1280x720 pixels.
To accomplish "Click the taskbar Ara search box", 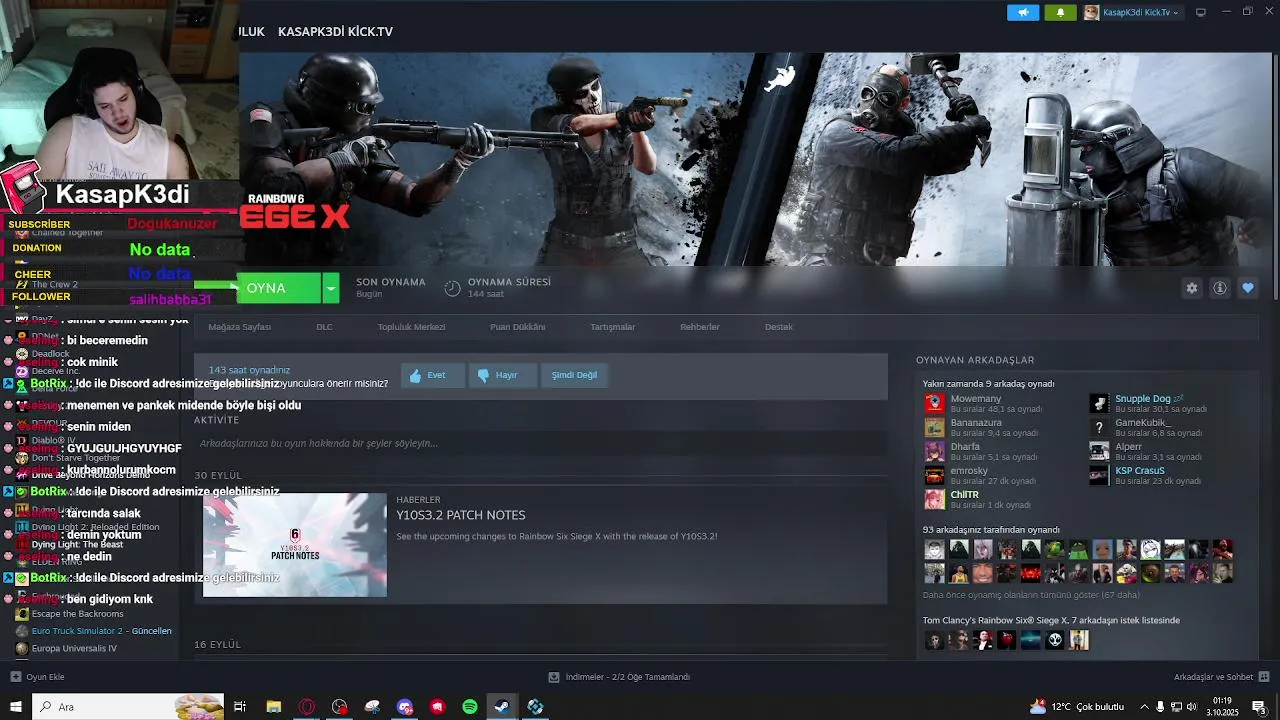I will pos(129,707).
